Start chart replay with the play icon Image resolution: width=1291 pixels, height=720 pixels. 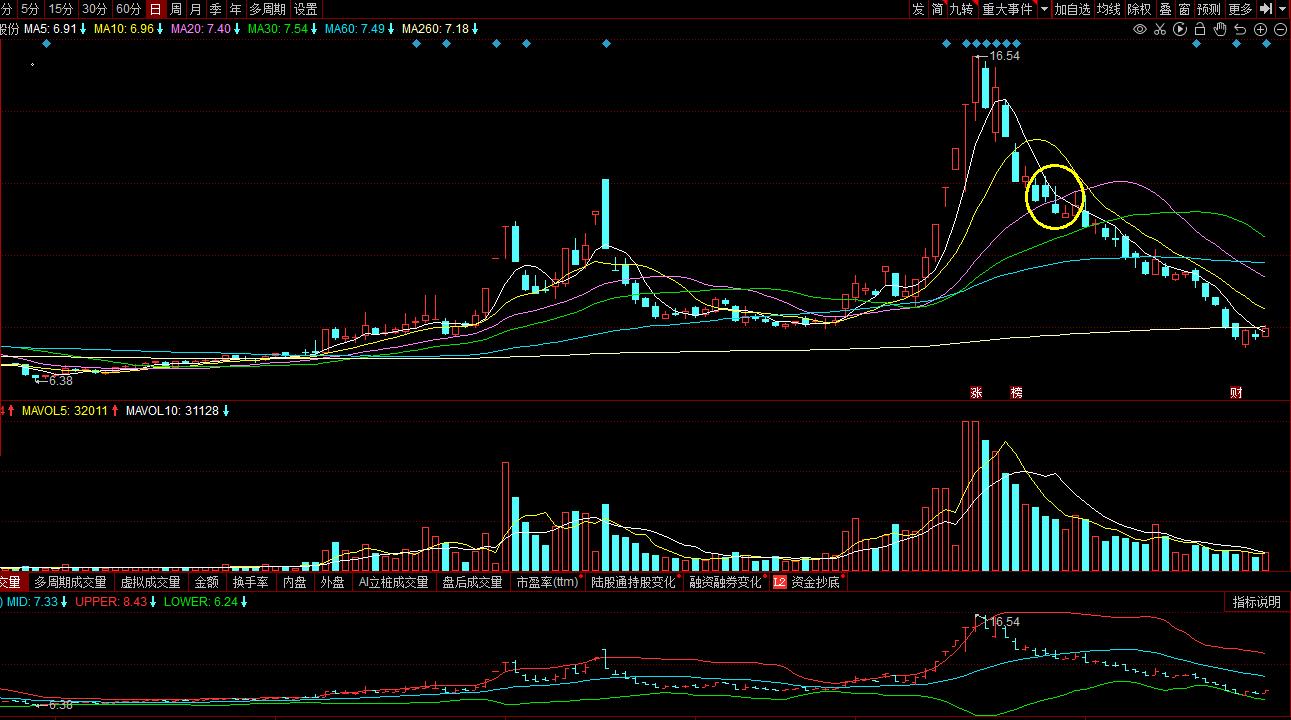point(1180,30)
